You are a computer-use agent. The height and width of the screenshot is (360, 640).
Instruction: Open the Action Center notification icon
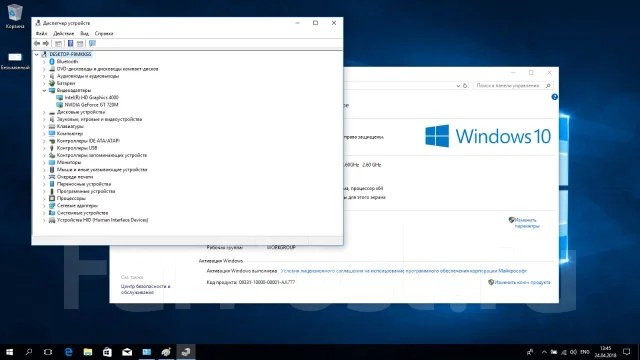coord(627,352)
